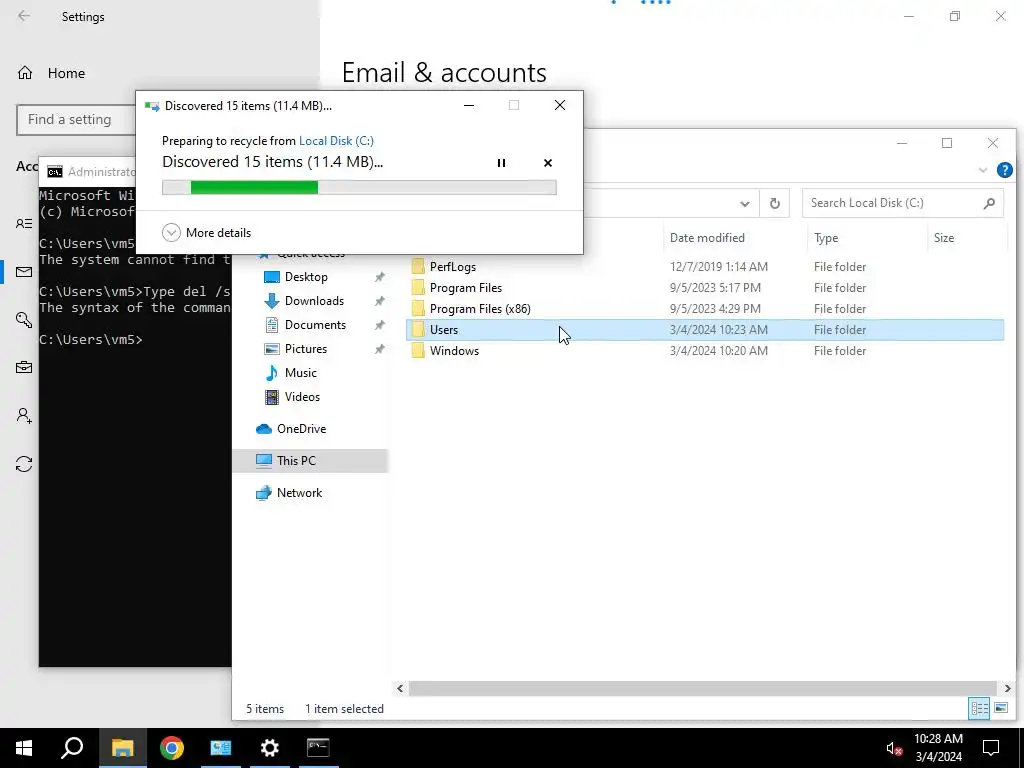Click "1 item selected" in status bar
Image resolution: width=1024 pixels, height=768 pixels.
click(344, 709)
